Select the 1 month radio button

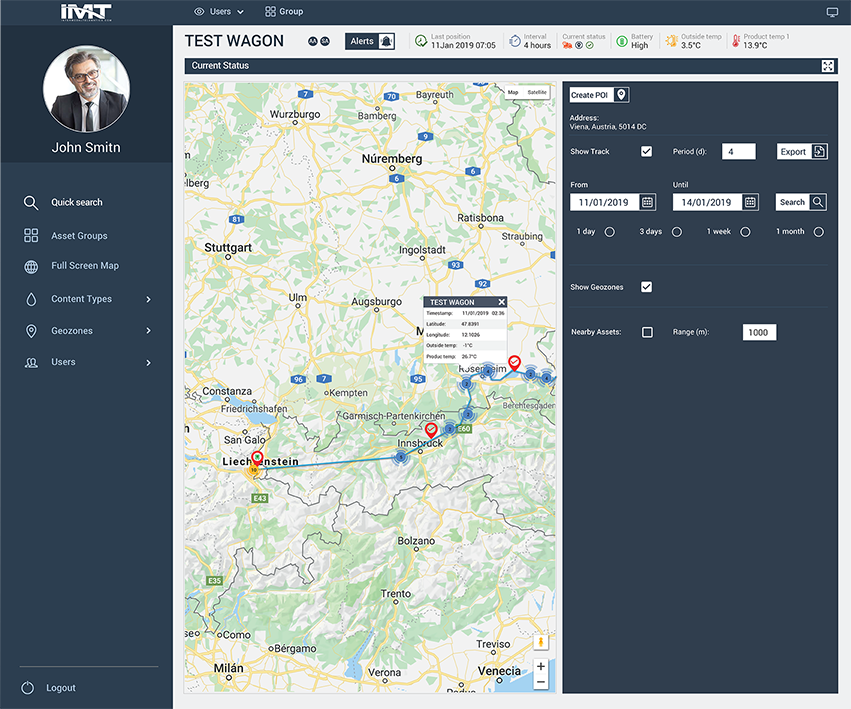[818, 232]
